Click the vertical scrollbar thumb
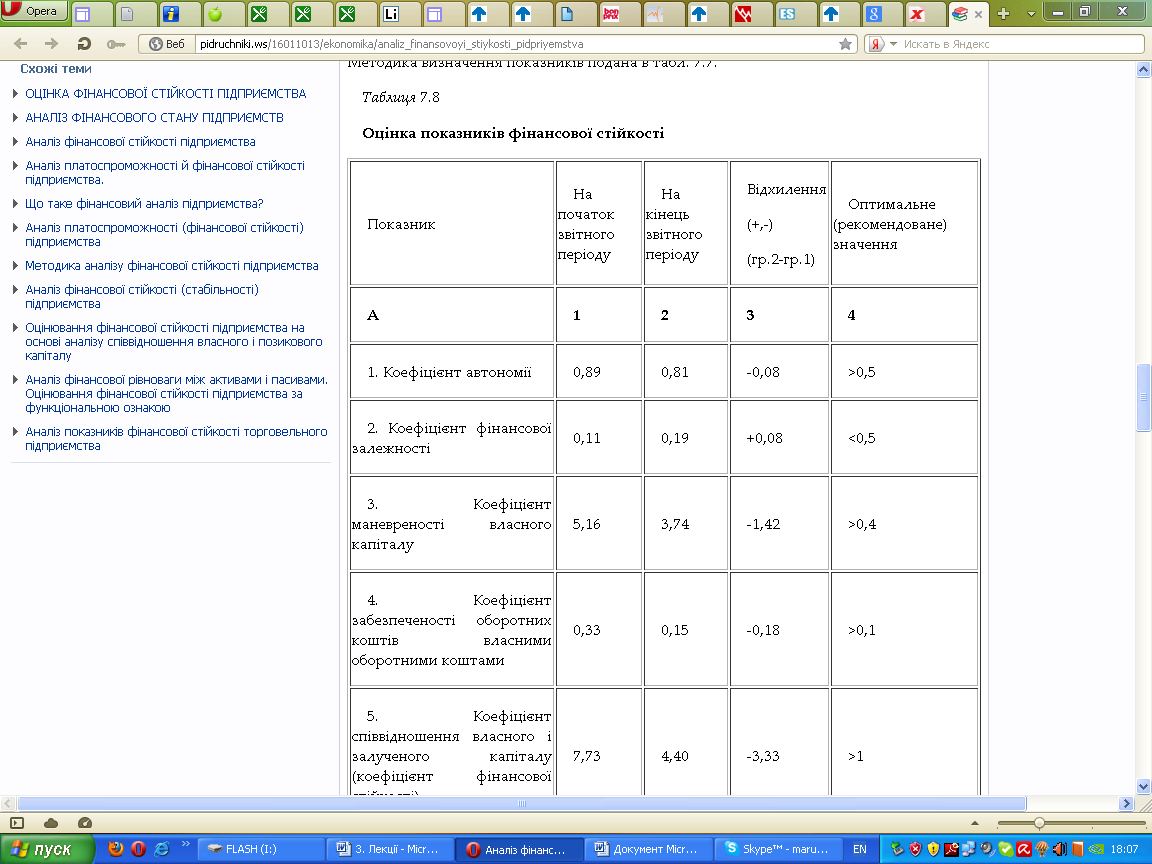1152x864 pixels. click(1143, 397)
